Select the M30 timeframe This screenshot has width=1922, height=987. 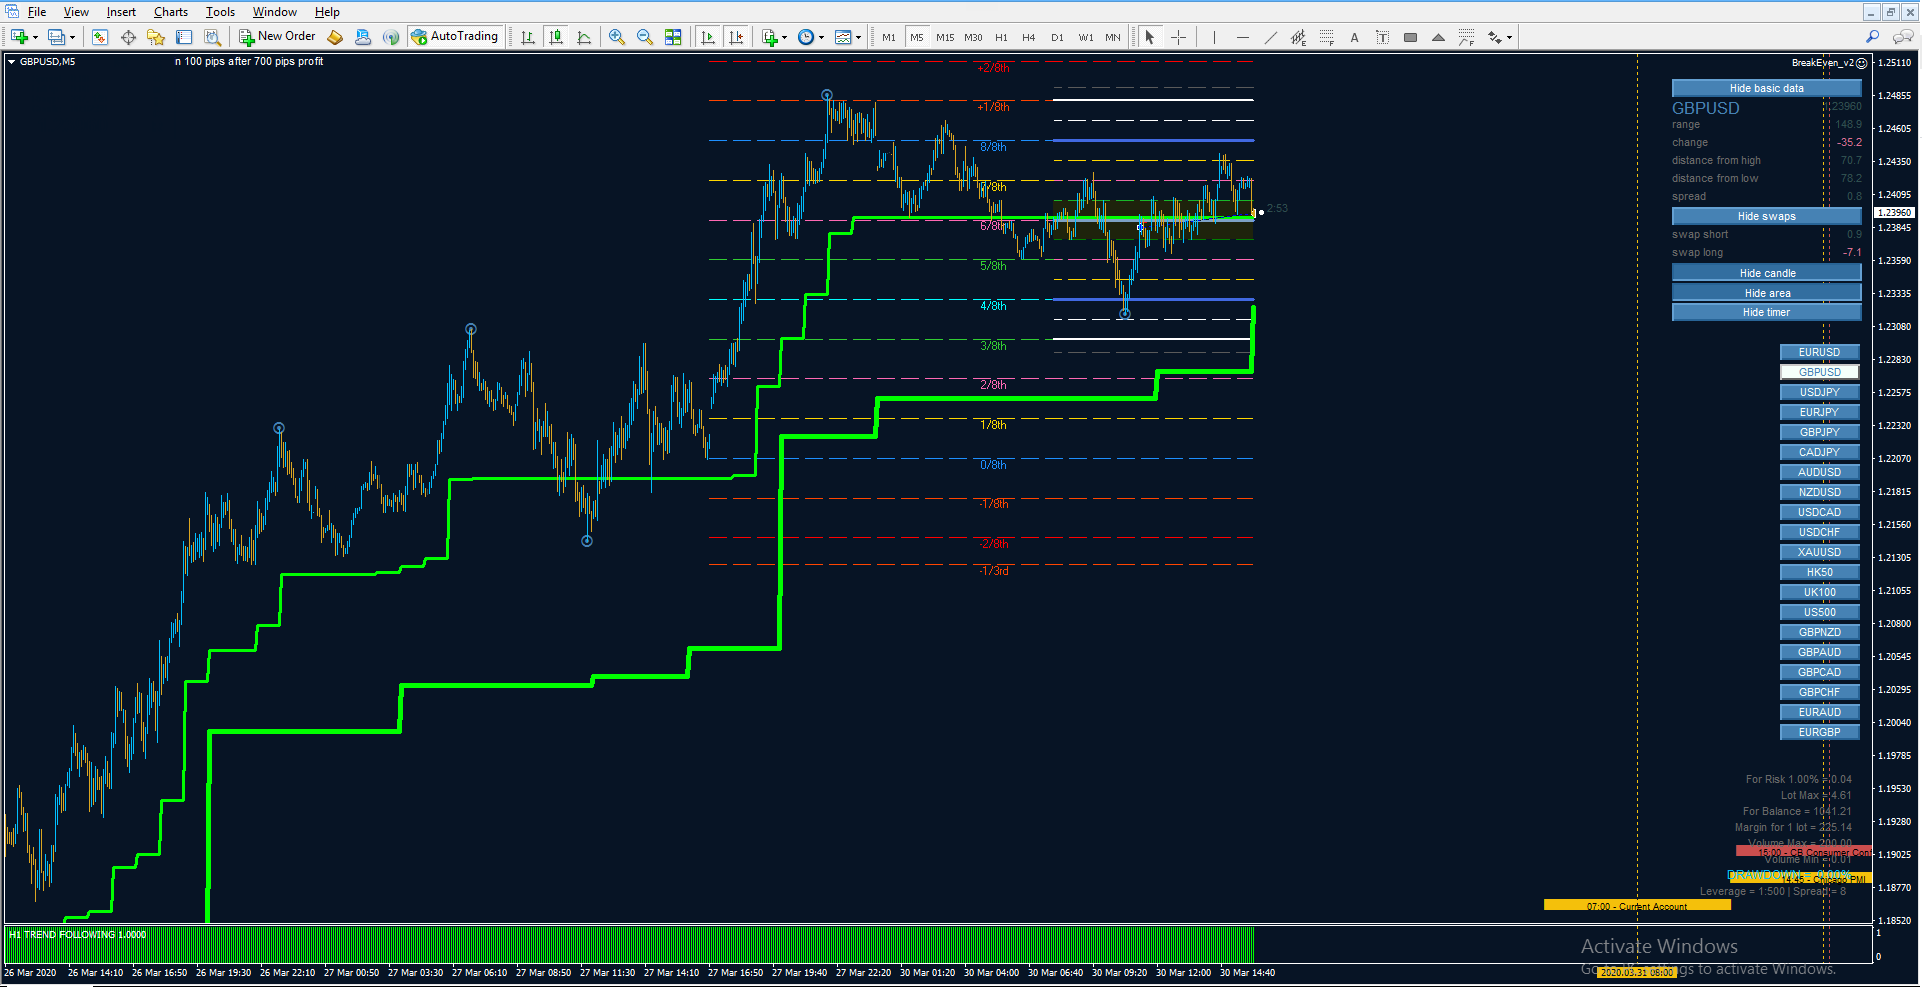[973, 37]
